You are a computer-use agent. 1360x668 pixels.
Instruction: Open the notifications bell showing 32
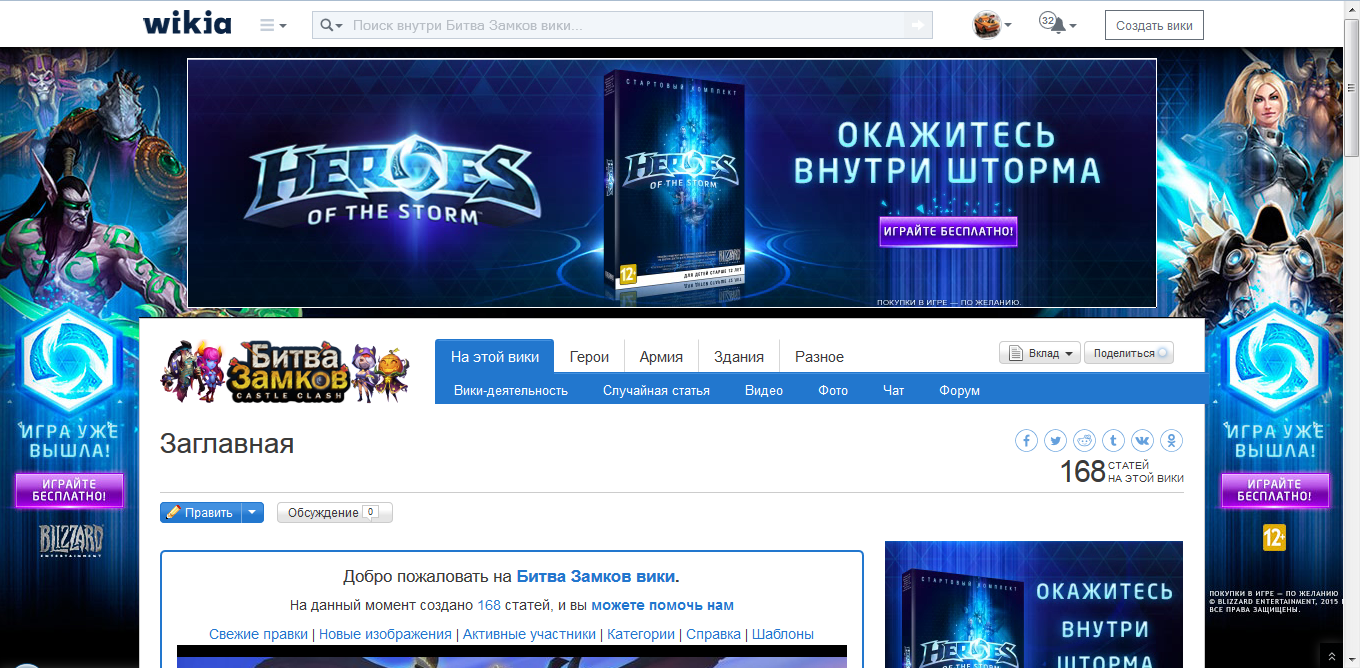point(1058,24)
